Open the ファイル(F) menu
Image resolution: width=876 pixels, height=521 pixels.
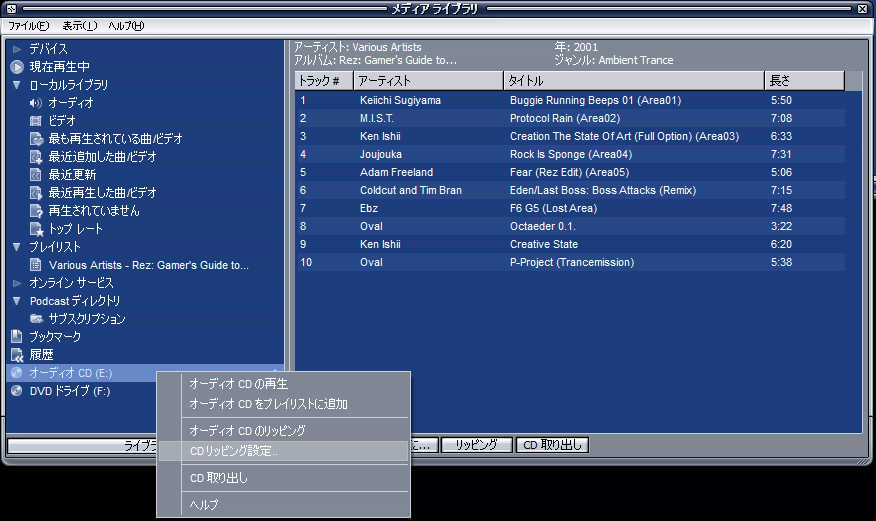[x=28, y=26]
